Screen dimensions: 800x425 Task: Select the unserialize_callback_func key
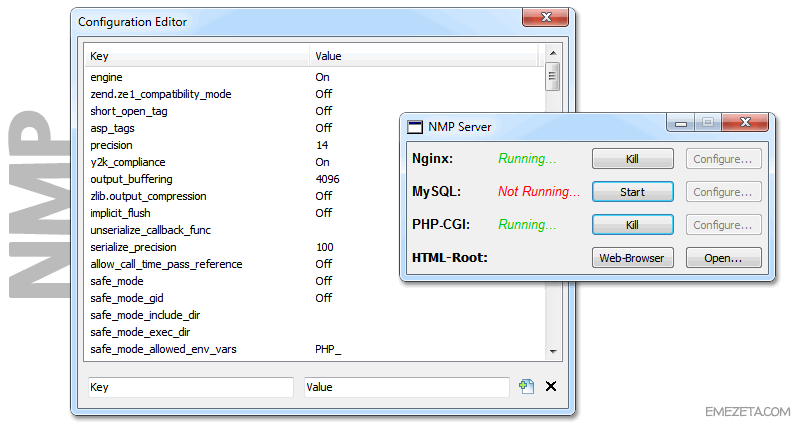(x=150, y=230)
